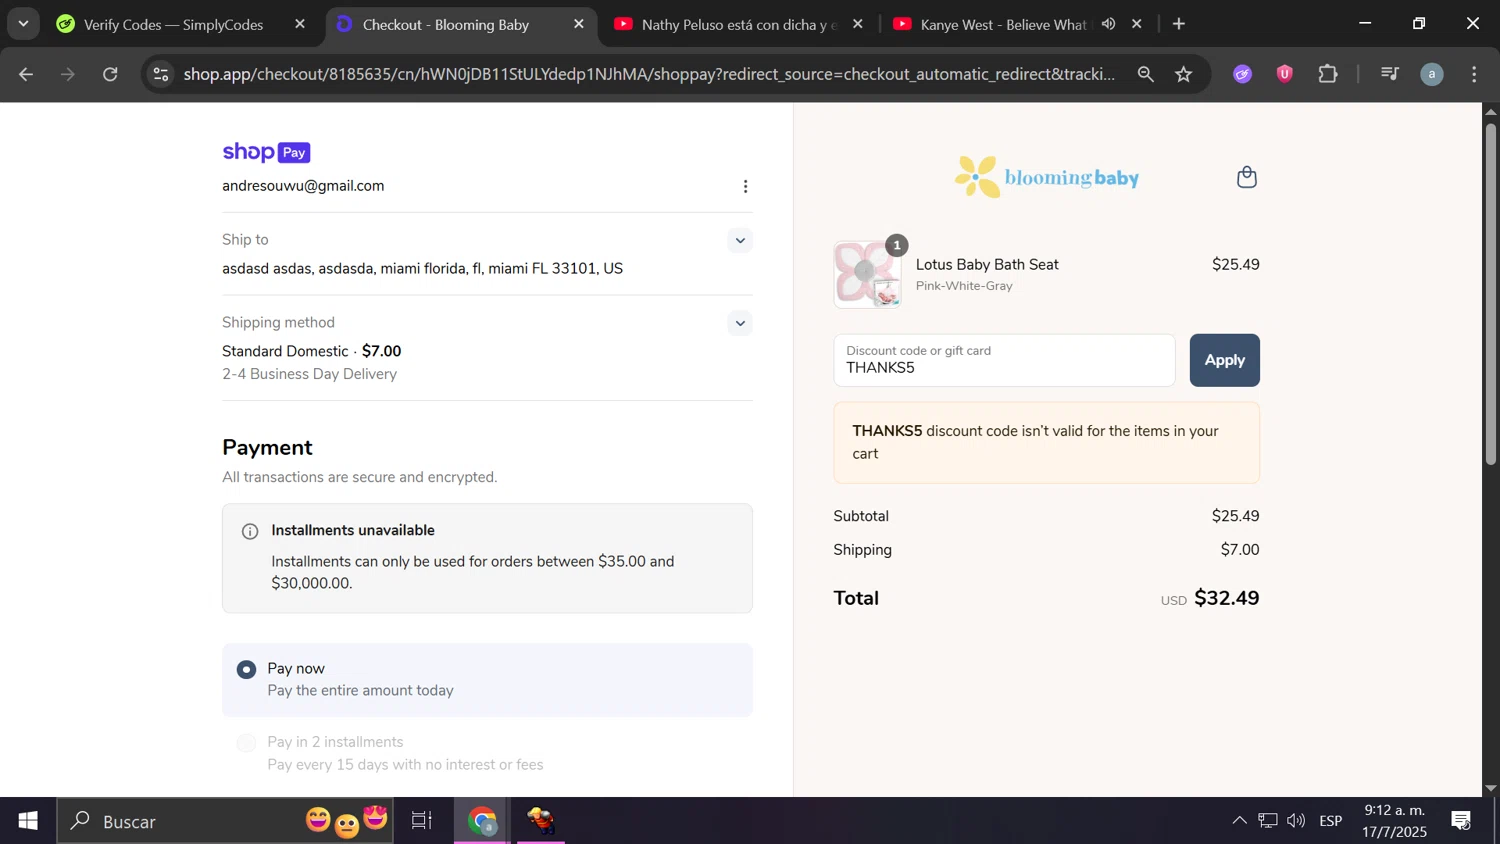Click Standard Domestic $7.00 text
This screenshot has width=1500, height=844.
311,351
